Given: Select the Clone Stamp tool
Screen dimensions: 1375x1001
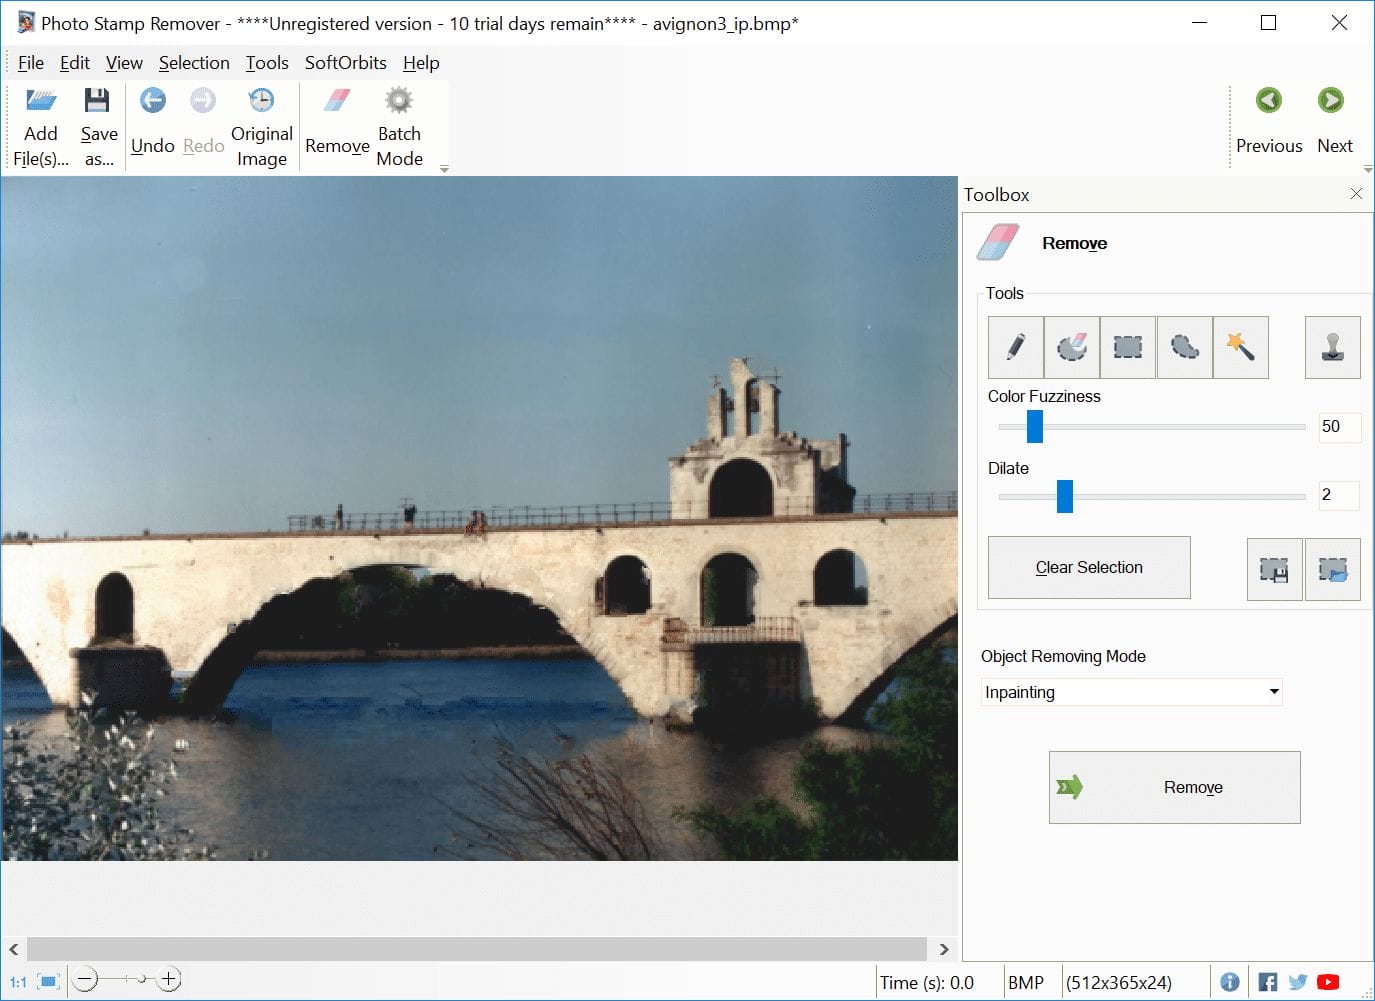Looking at the screenshot, I should click(x=1332, y=347).
